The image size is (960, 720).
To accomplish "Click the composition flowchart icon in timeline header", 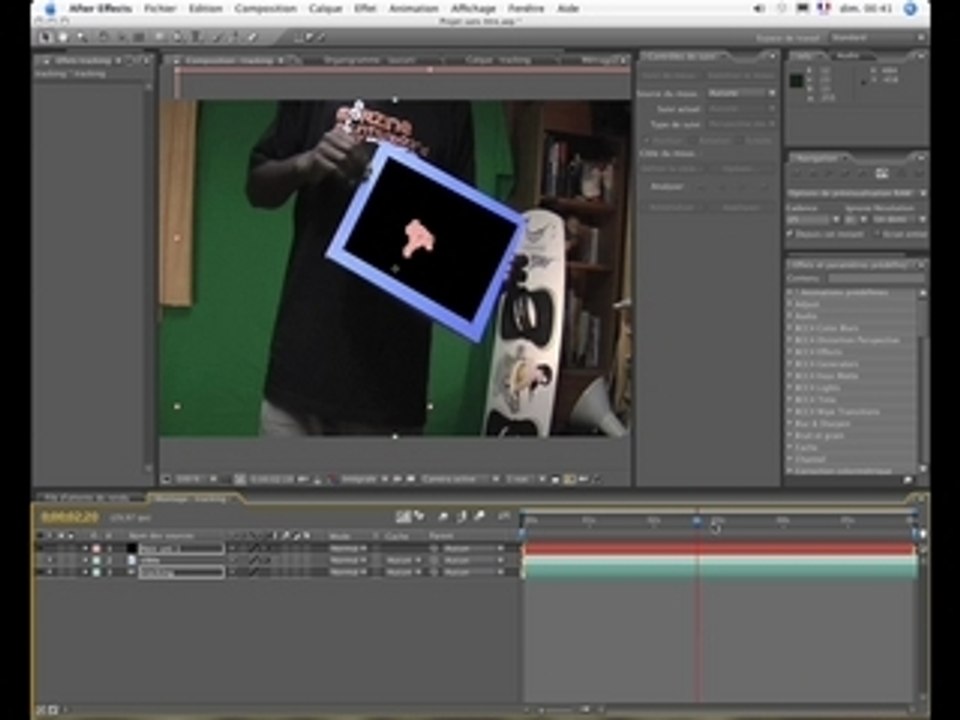I will 402,517.
